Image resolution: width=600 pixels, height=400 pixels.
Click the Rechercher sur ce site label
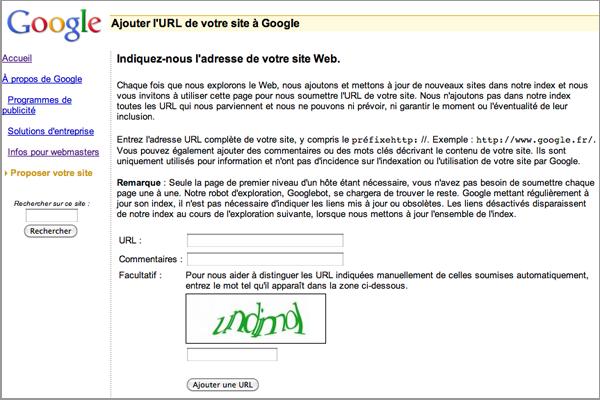(x=52, y=204)
